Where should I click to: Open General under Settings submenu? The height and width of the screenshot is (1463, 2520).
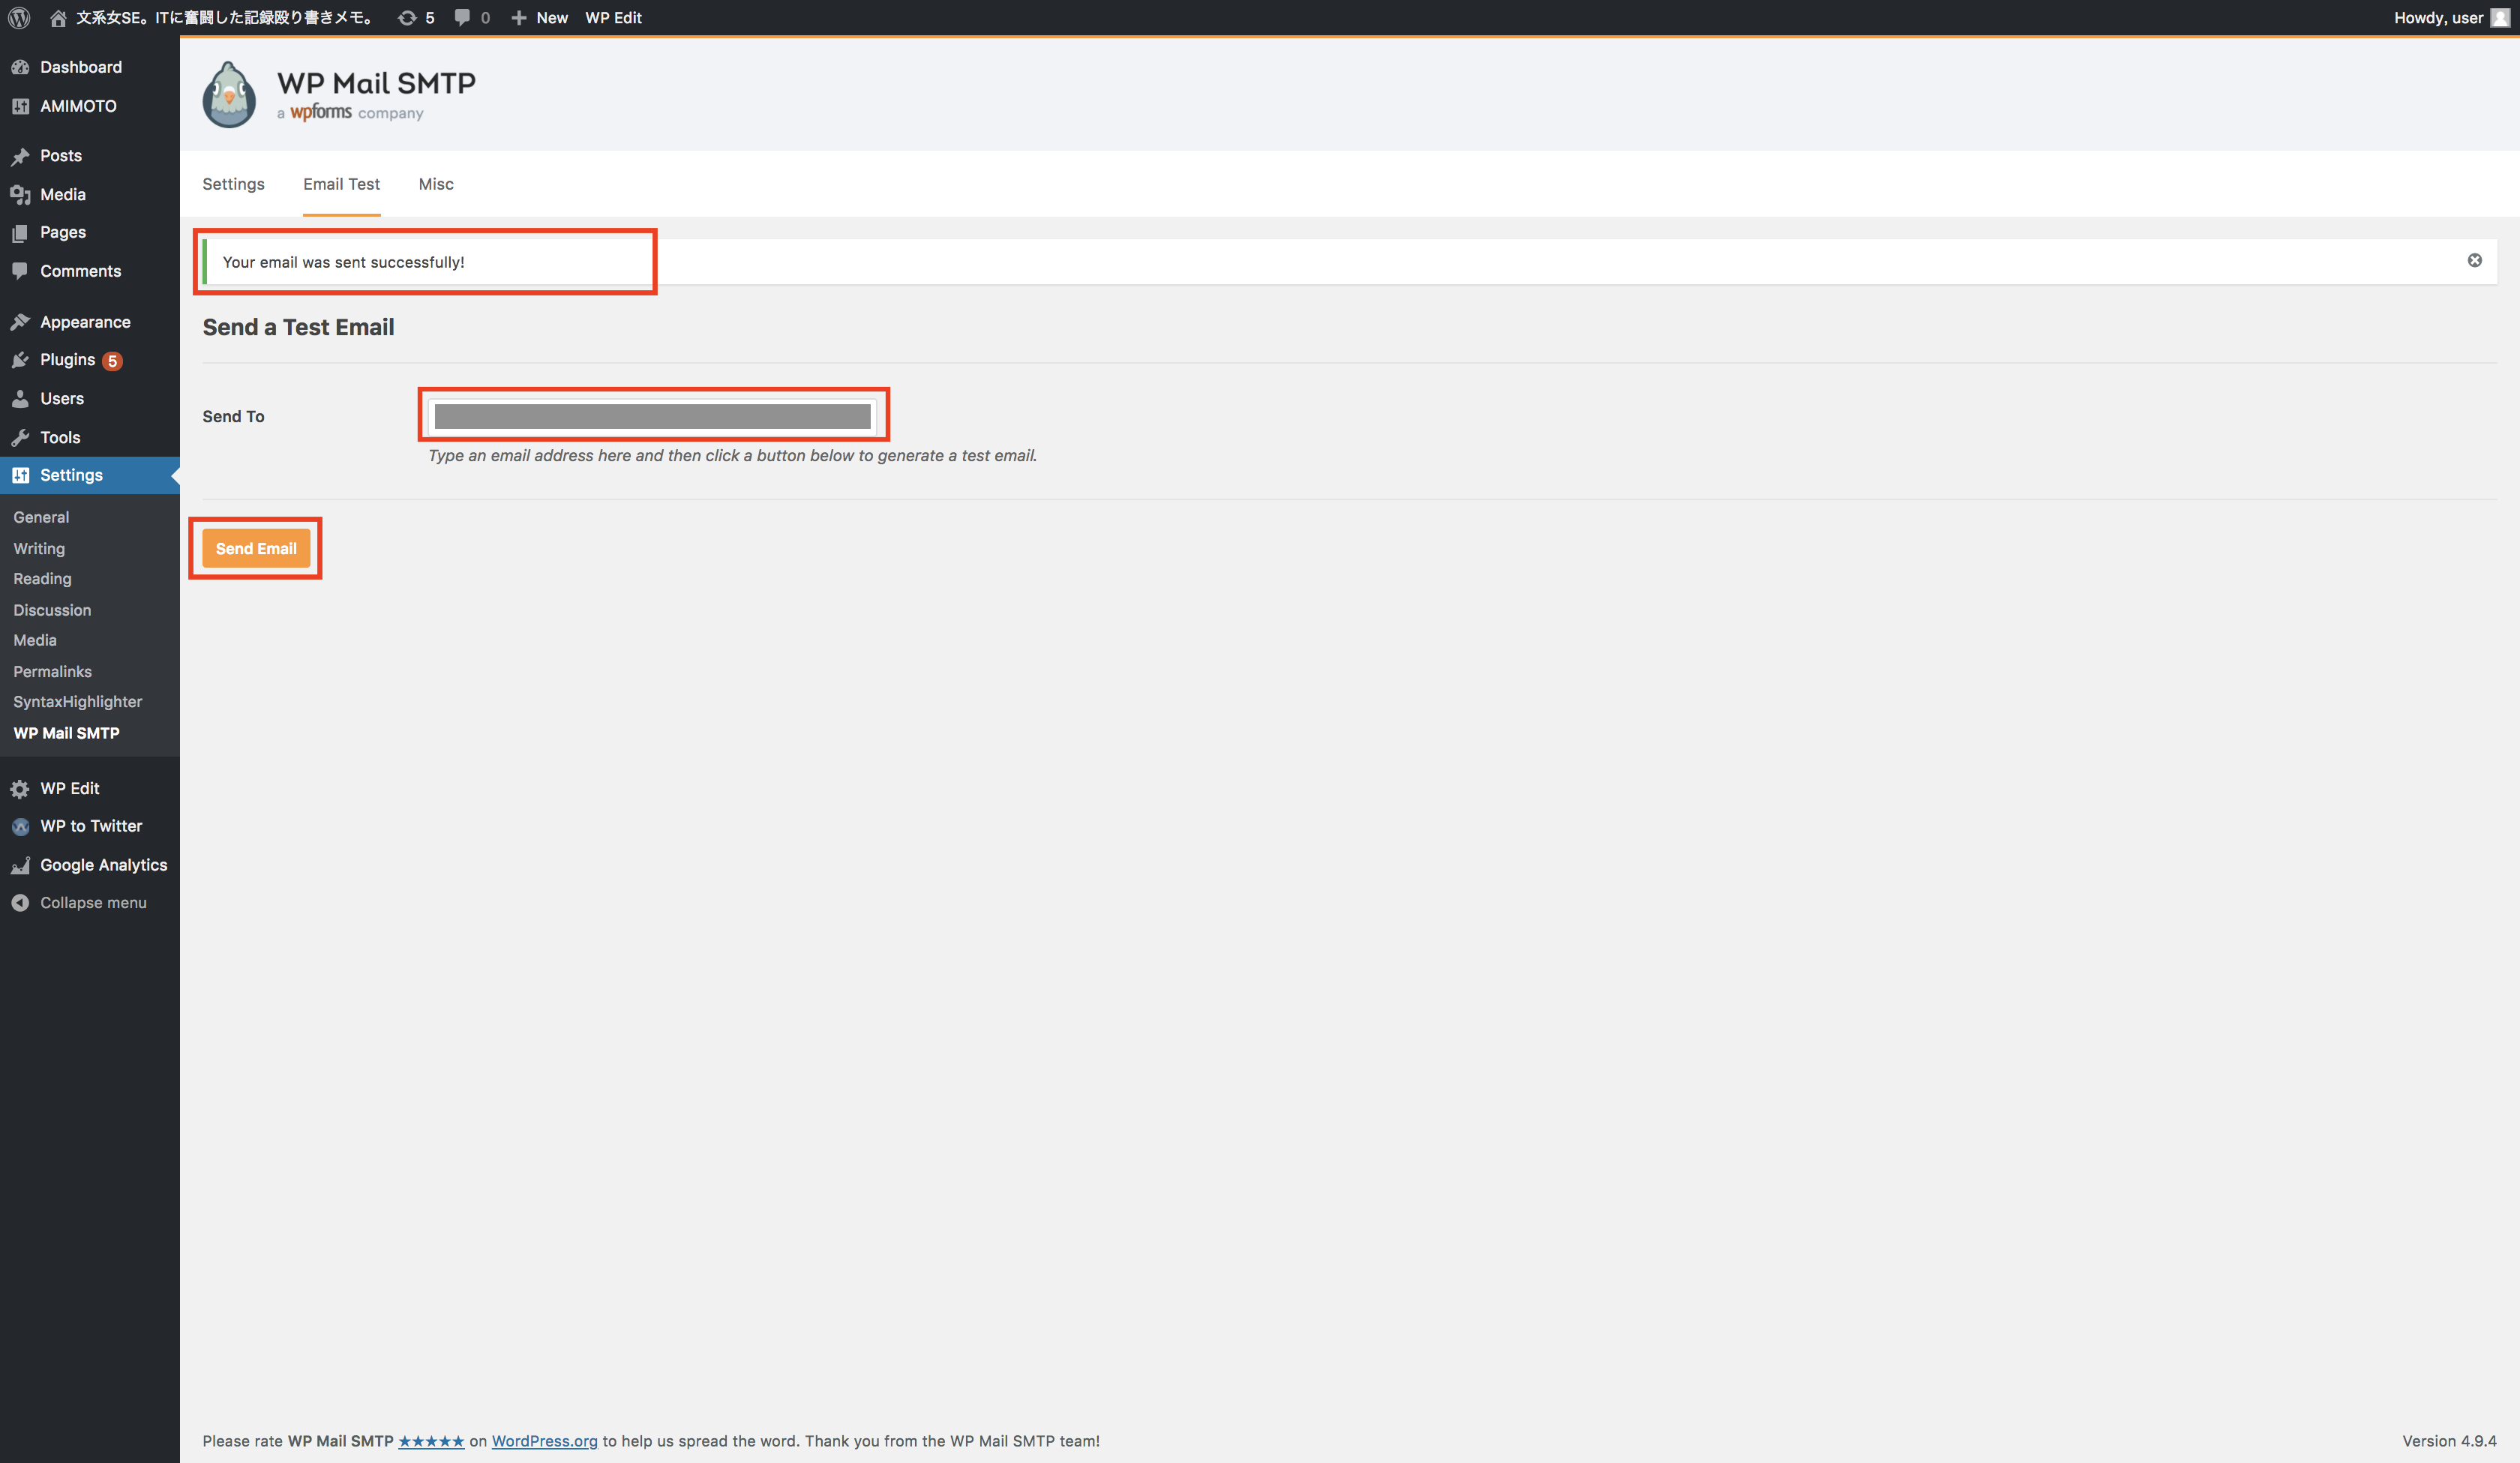[x=41, y=517]
